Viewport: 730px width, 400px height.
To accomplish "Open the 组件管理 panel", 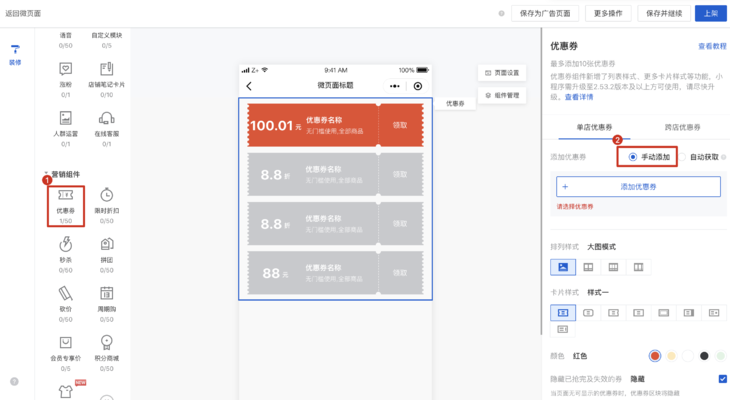I will point(500,95).
